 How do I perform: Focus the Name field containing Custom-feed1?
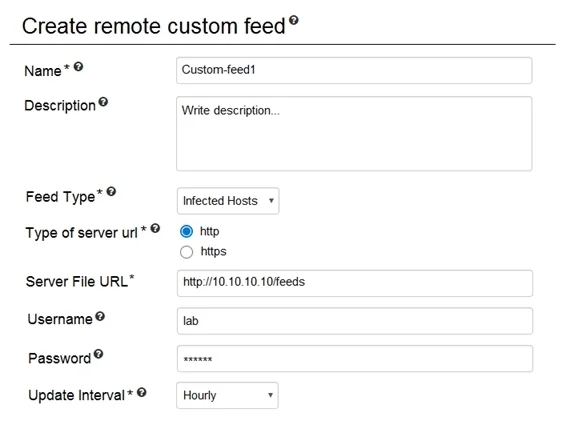coord(354,70)
